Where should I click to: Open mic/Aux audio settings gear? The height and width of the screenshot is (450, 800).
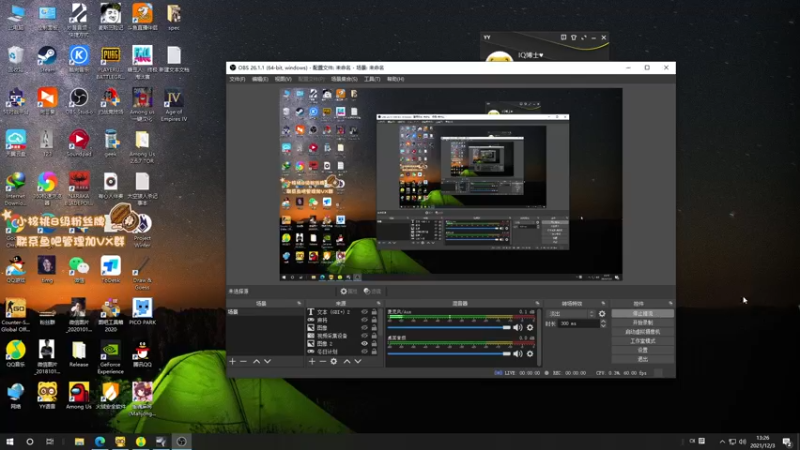pos(530,328)
